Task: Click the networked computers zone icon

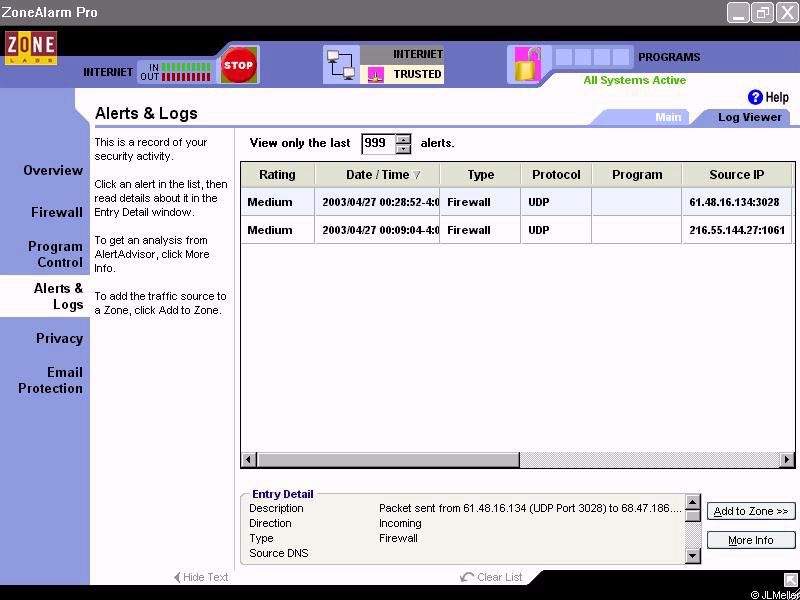Action: pos(341,64)
